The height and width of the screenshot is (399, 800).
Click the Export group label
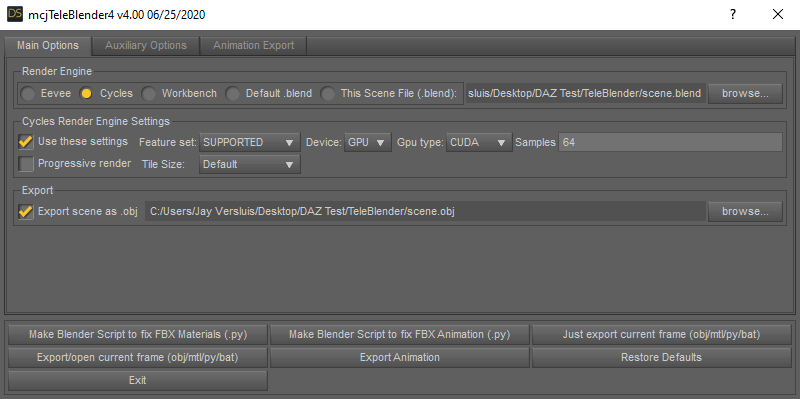[x=37, y=190]
